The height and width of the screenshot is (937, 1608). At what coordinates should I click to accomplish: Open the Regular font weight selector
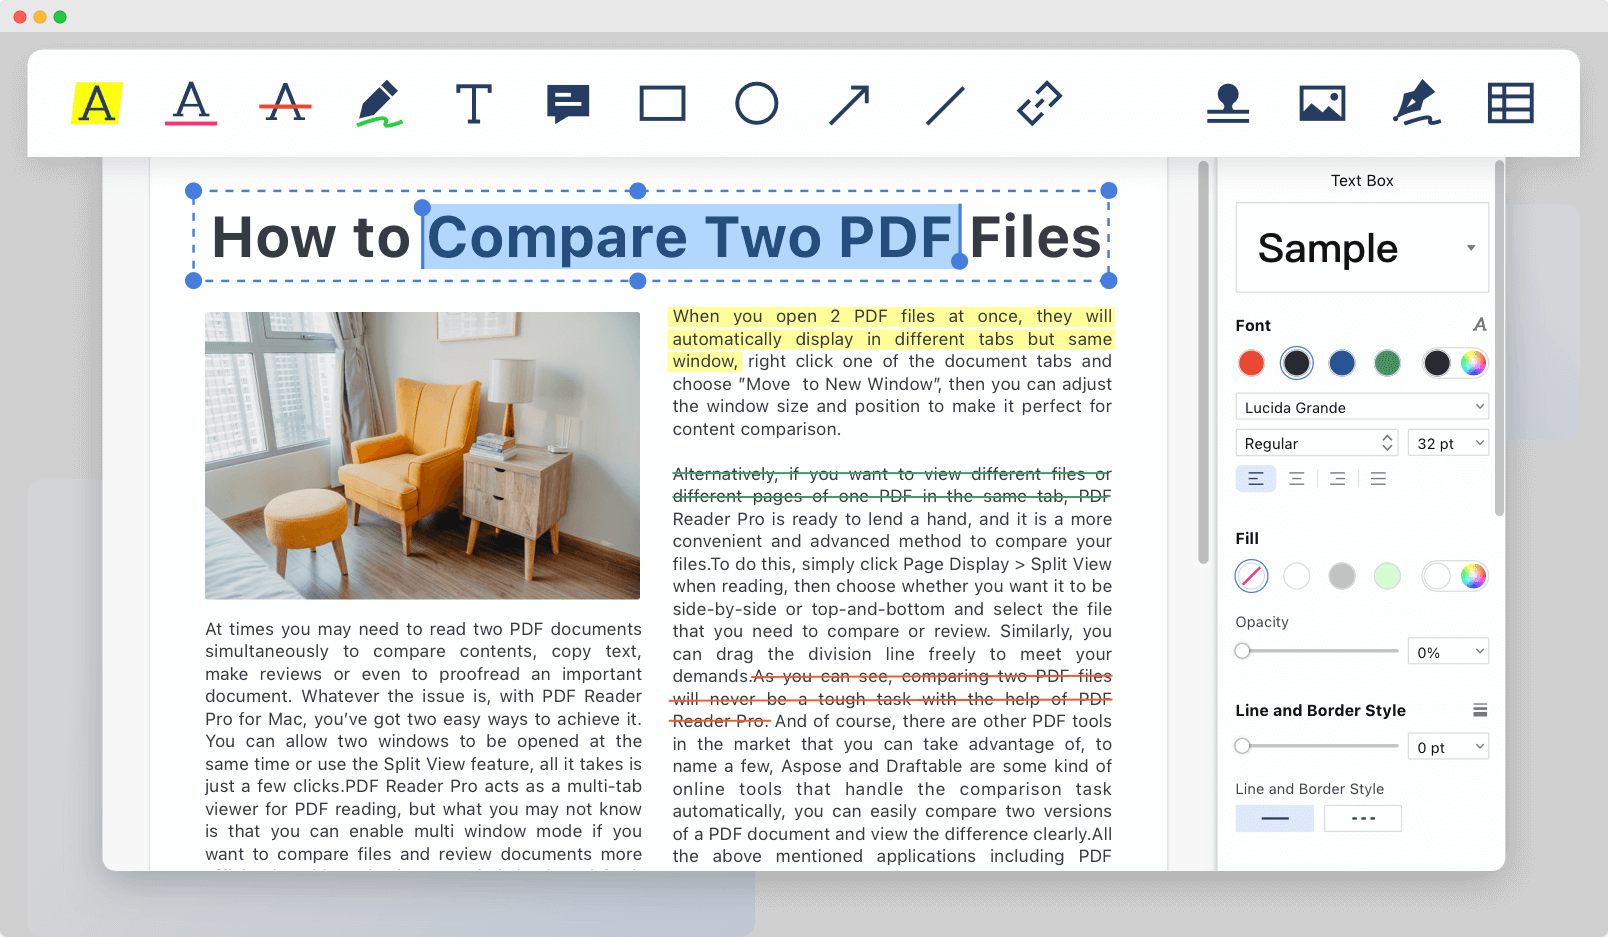click(1317, 443)
